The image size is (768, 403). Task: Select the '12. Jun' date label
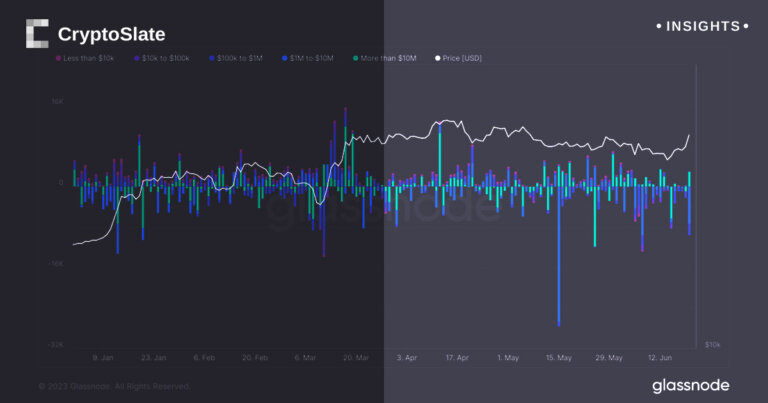(660, 358)
